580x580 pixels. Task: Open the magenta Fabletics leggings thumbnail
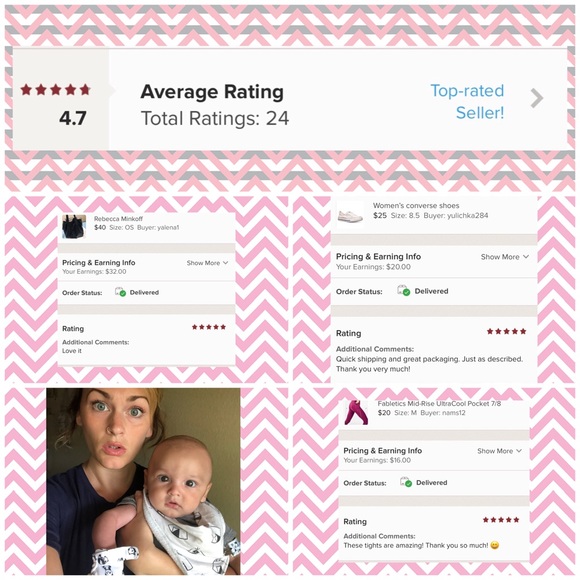[356, 412]
